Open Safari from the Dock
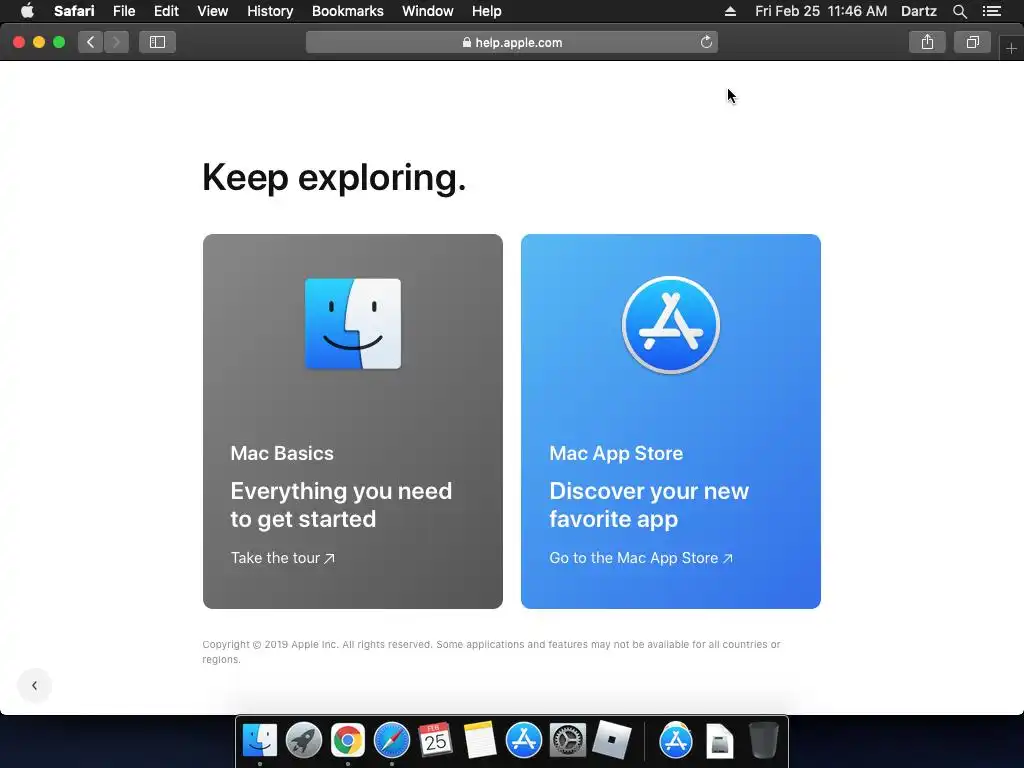The image size is (1024, 768). point(392,741)
